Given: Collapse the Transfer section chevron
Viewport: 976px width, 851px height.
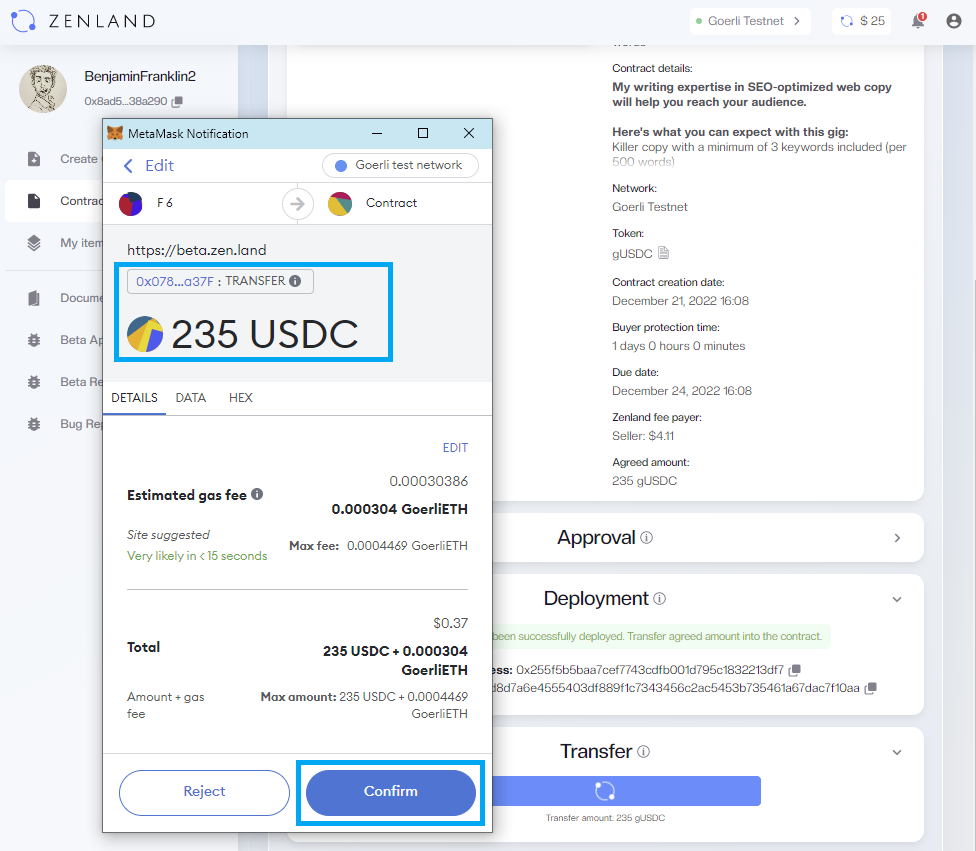Looking at the screenshot, I should coord(897,752).
